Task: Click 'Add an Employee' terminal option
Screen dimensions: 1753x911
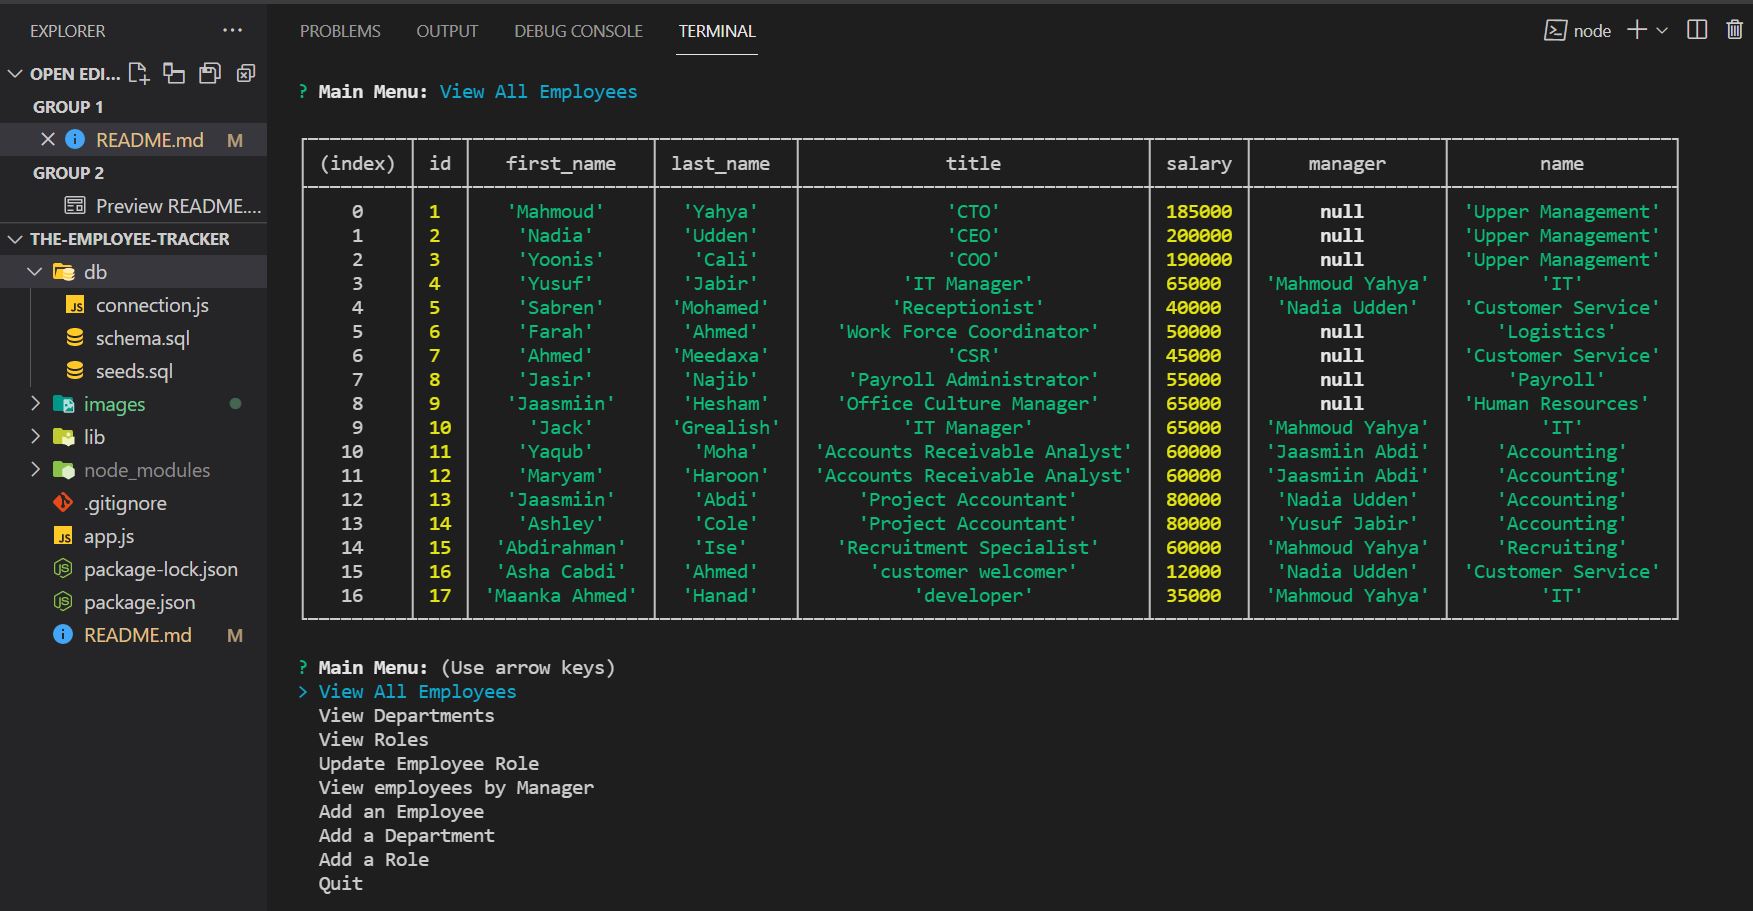Action: 401,811
